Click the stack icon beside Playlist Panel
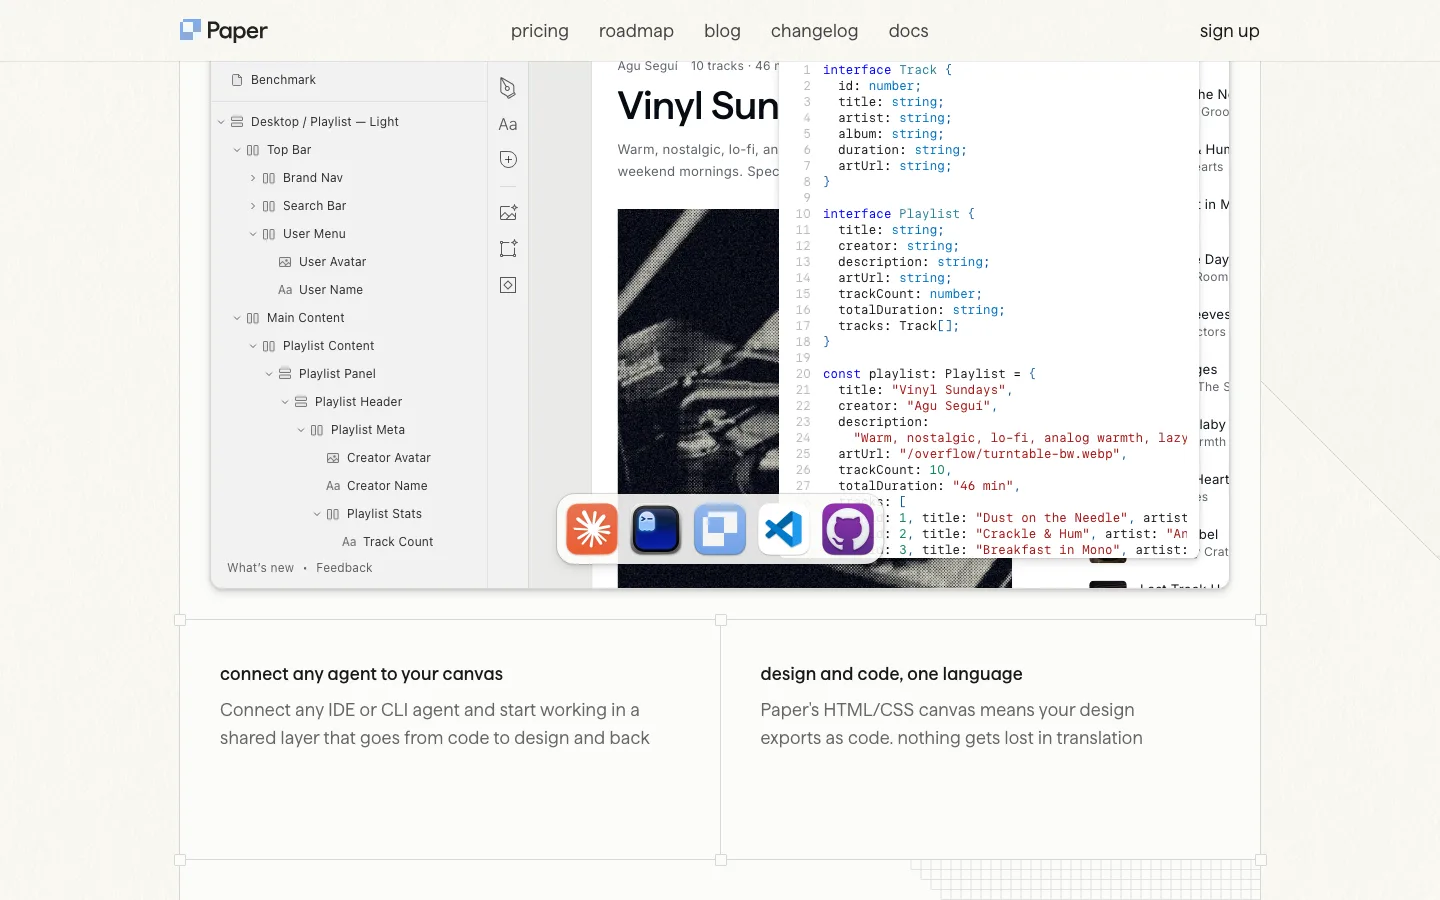This screenshot has height=900, width=1440. (285, 374)
